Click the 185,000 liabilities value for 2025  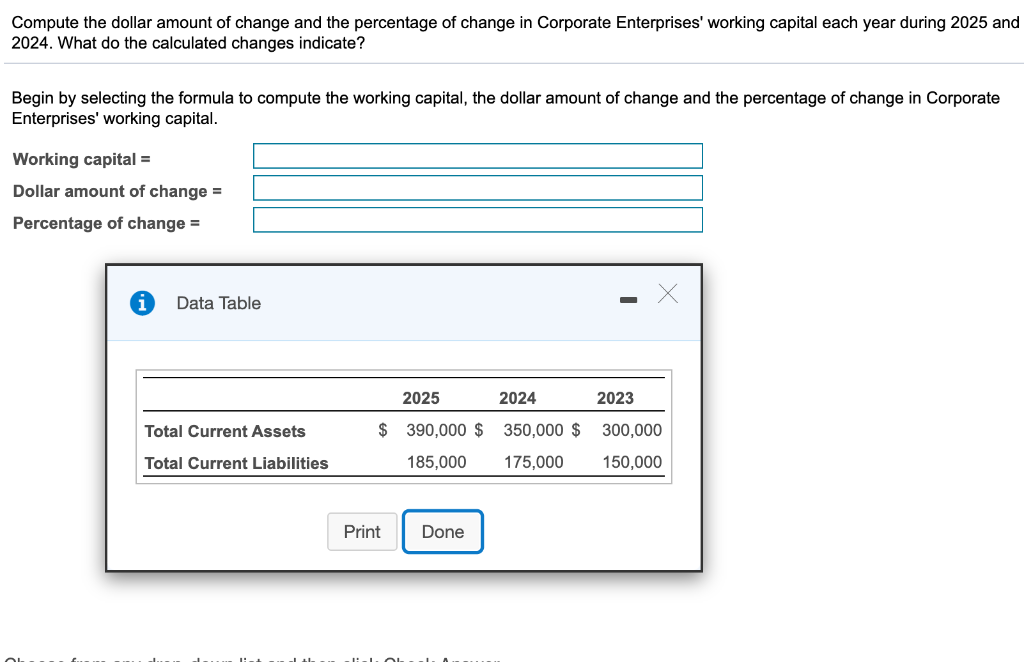click(441, 462)
